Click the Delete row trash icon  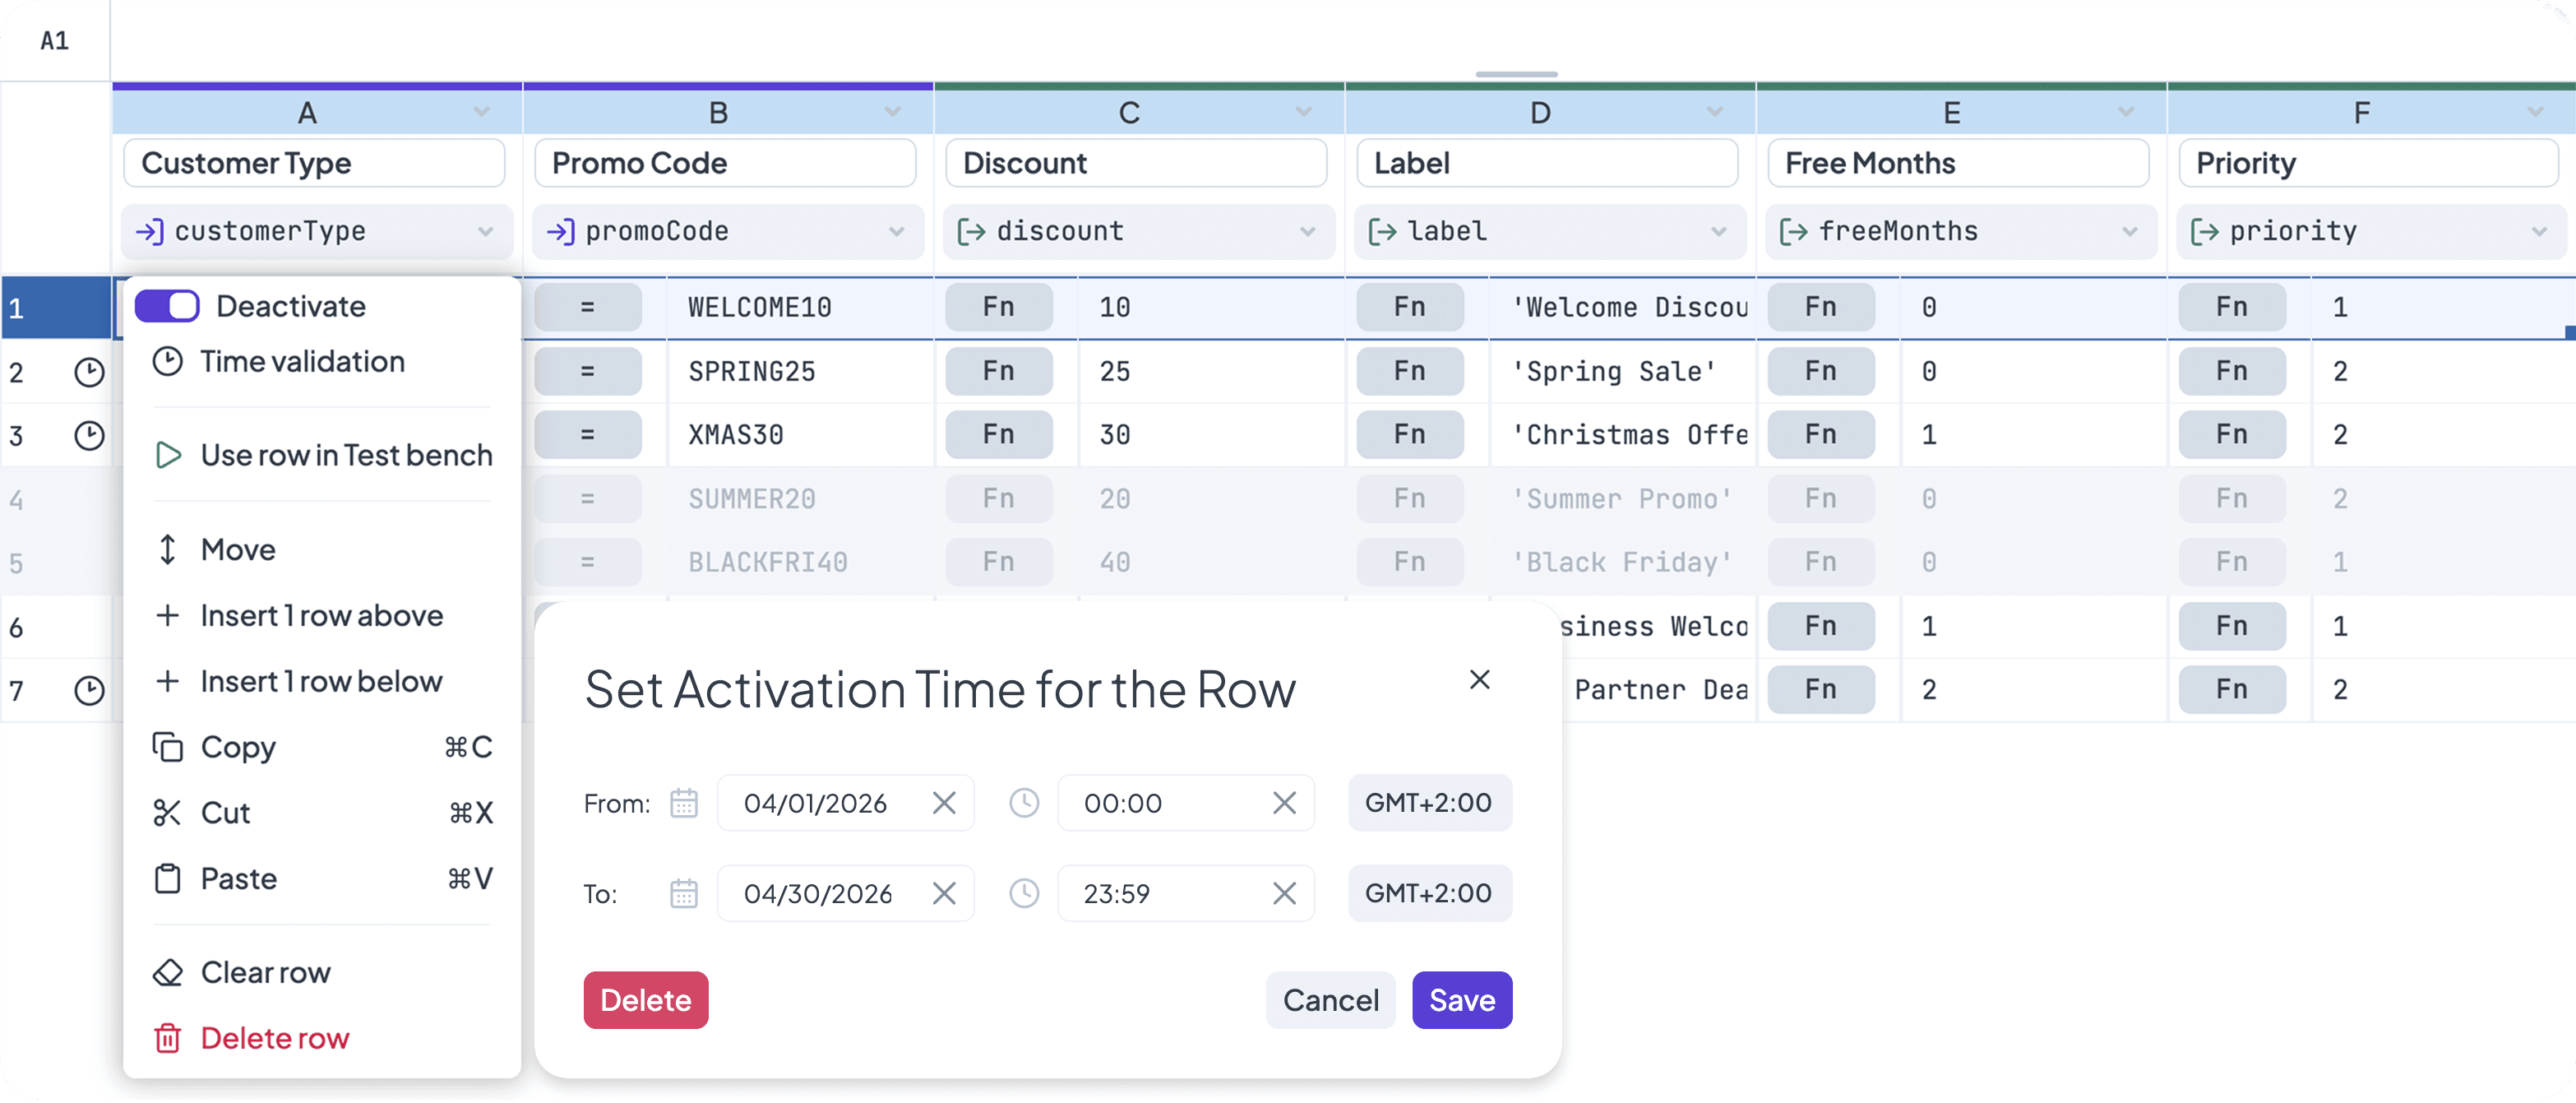point(168,1038)
